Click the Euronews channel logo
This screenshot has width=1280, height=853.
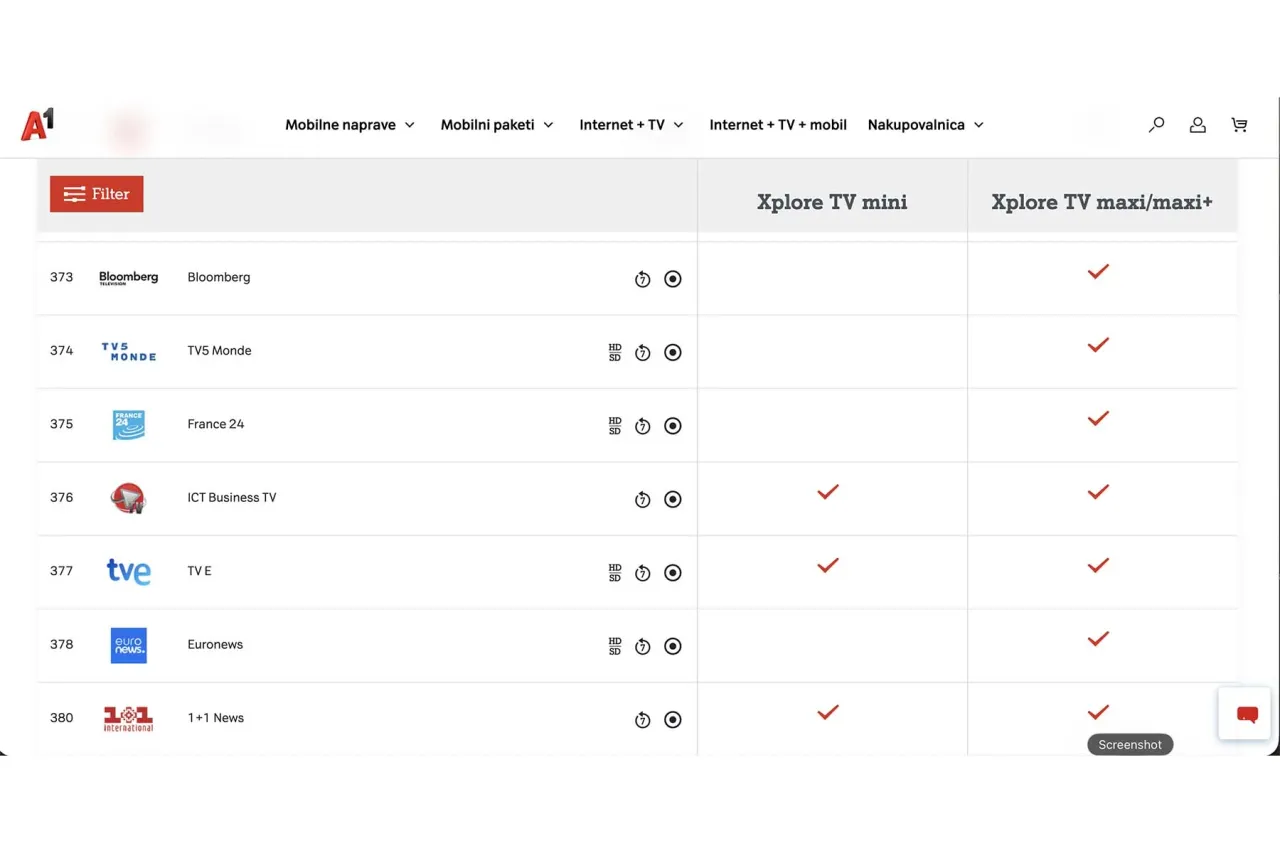coord(128,645)
